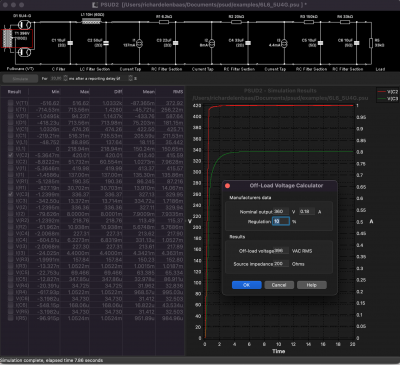The width and height of the screenshot is (400, 365).
Task: Open Help in Off-Load Voltage Calculator
Action: 312,285
